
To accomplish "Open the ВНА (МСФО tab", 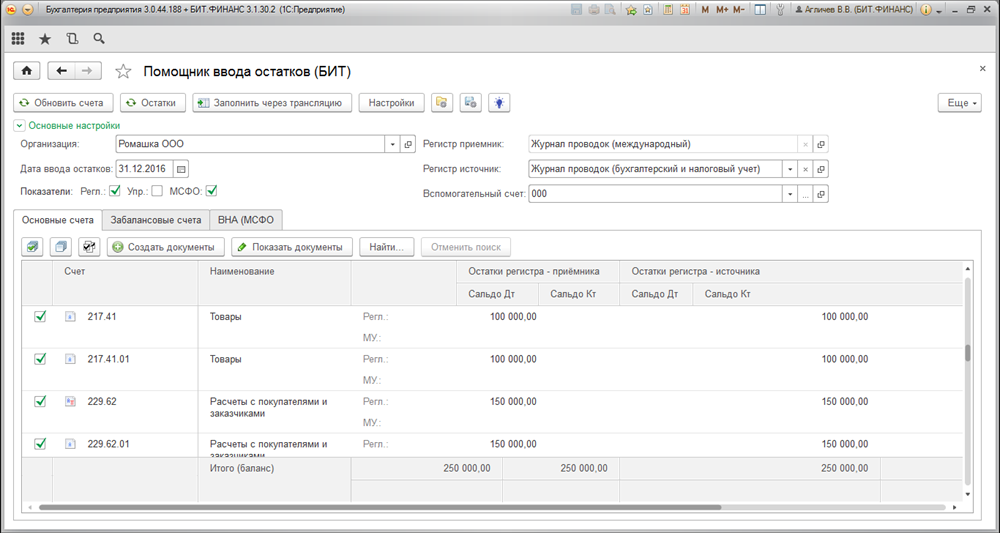I will point(247,220).
